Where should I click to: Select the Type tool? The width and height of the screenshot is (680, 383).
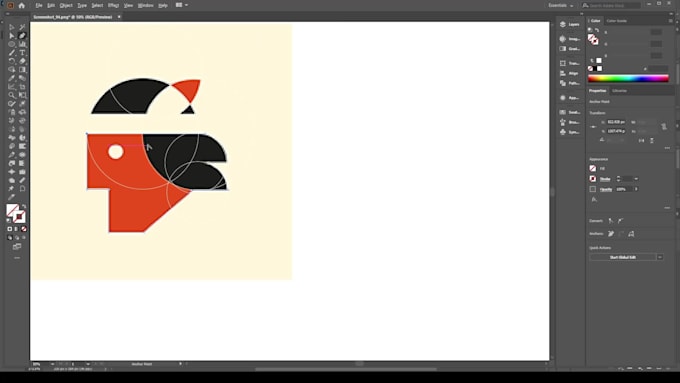click(x=22, y=53)
